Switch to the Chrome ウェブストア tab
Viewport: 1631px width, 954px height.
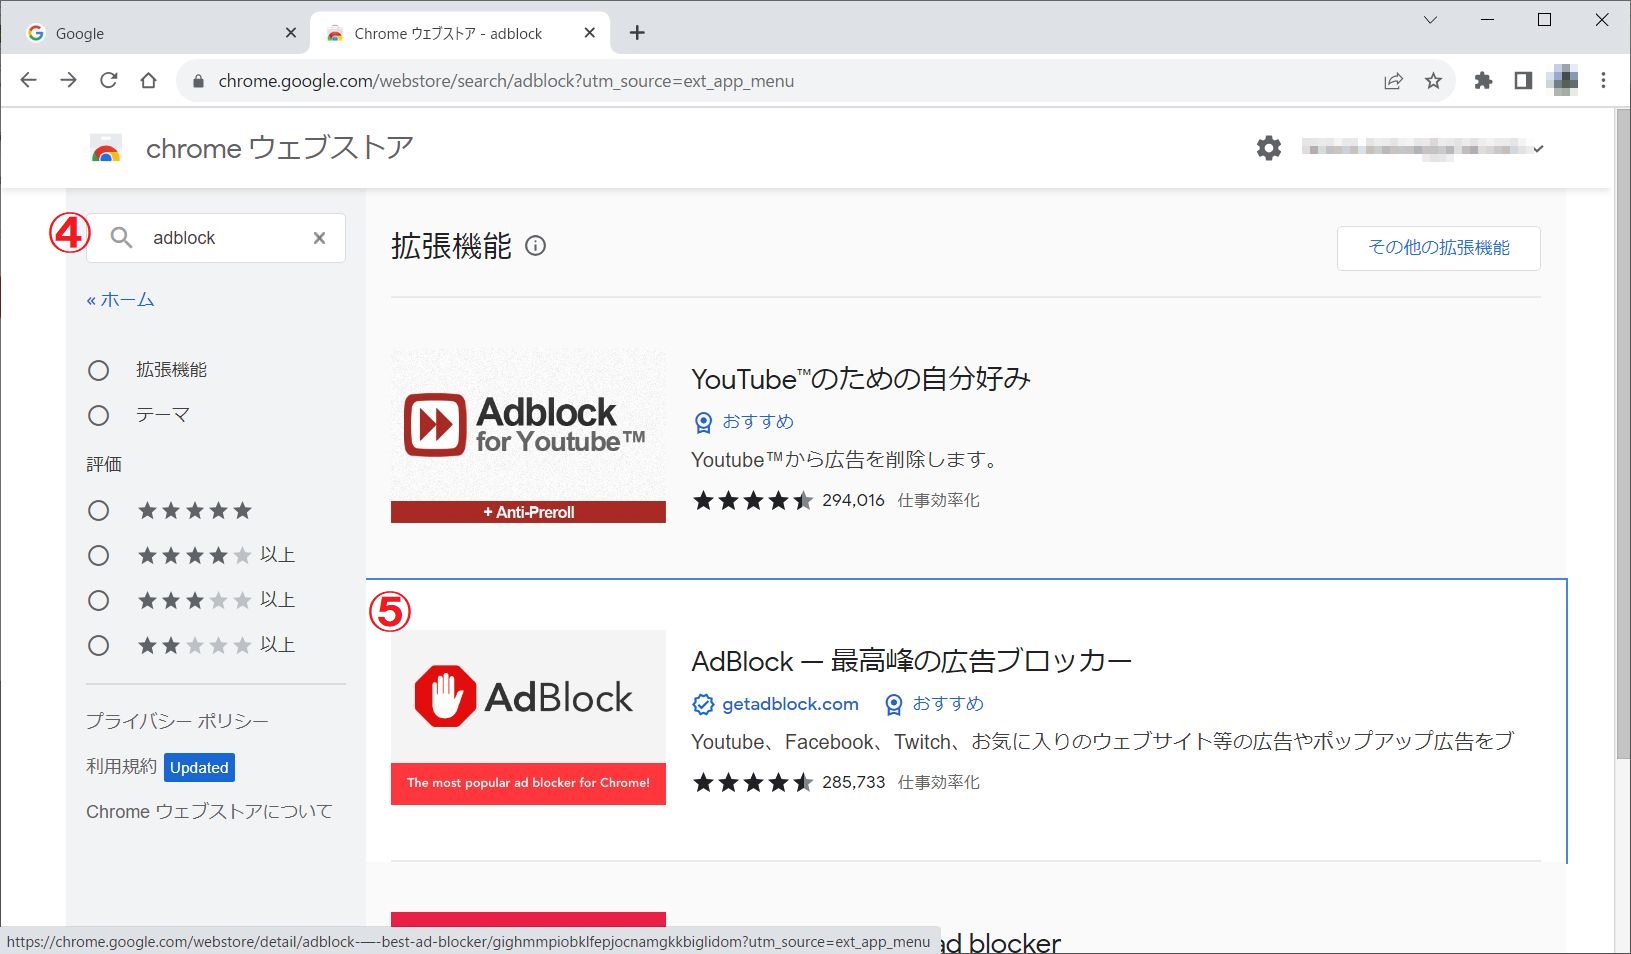[x=461, y=33]
